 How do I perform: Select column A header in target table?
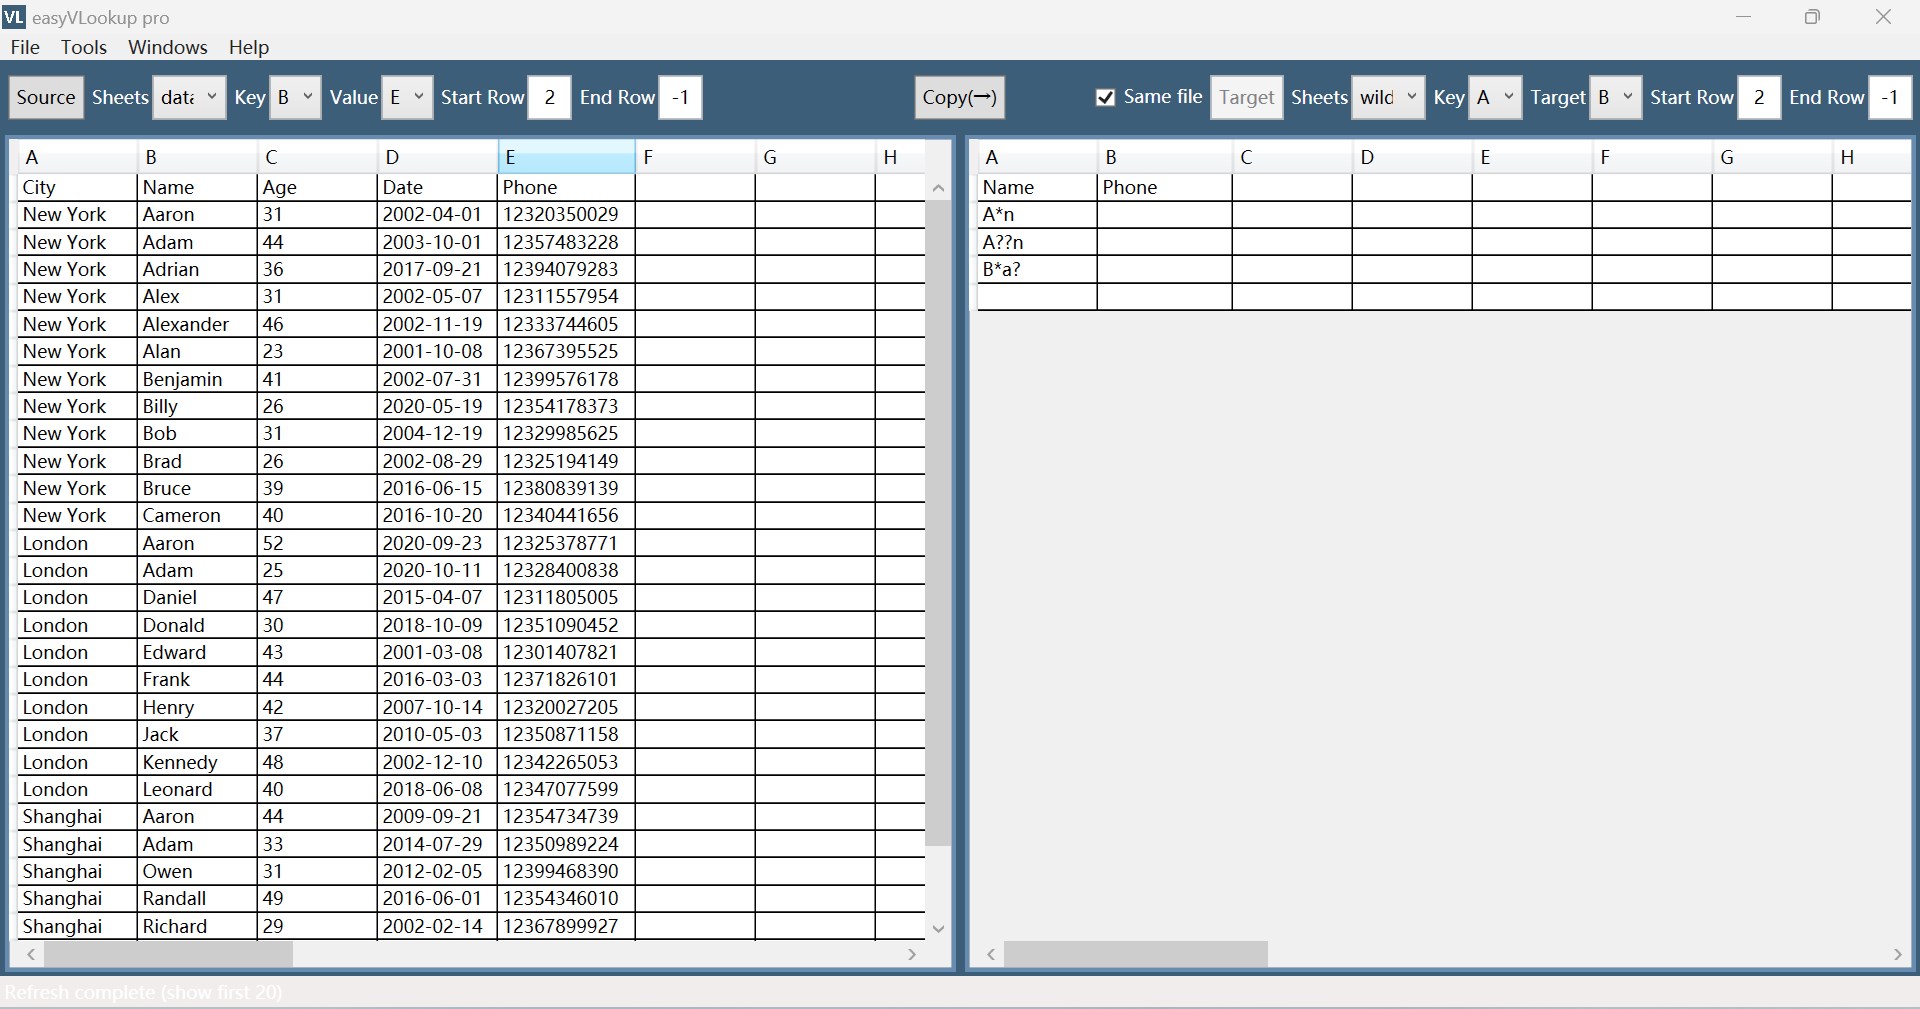tap(1037, 157)
